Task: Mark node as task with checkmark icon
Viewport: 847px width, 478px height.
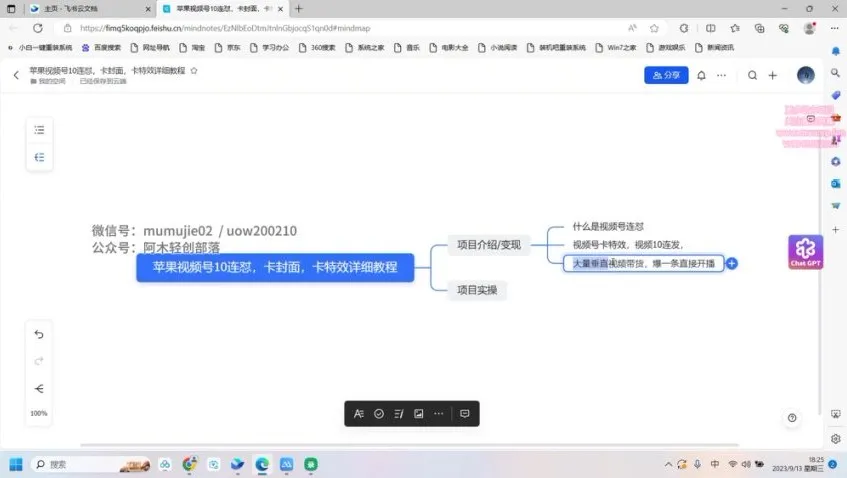Action: (379, 413)
